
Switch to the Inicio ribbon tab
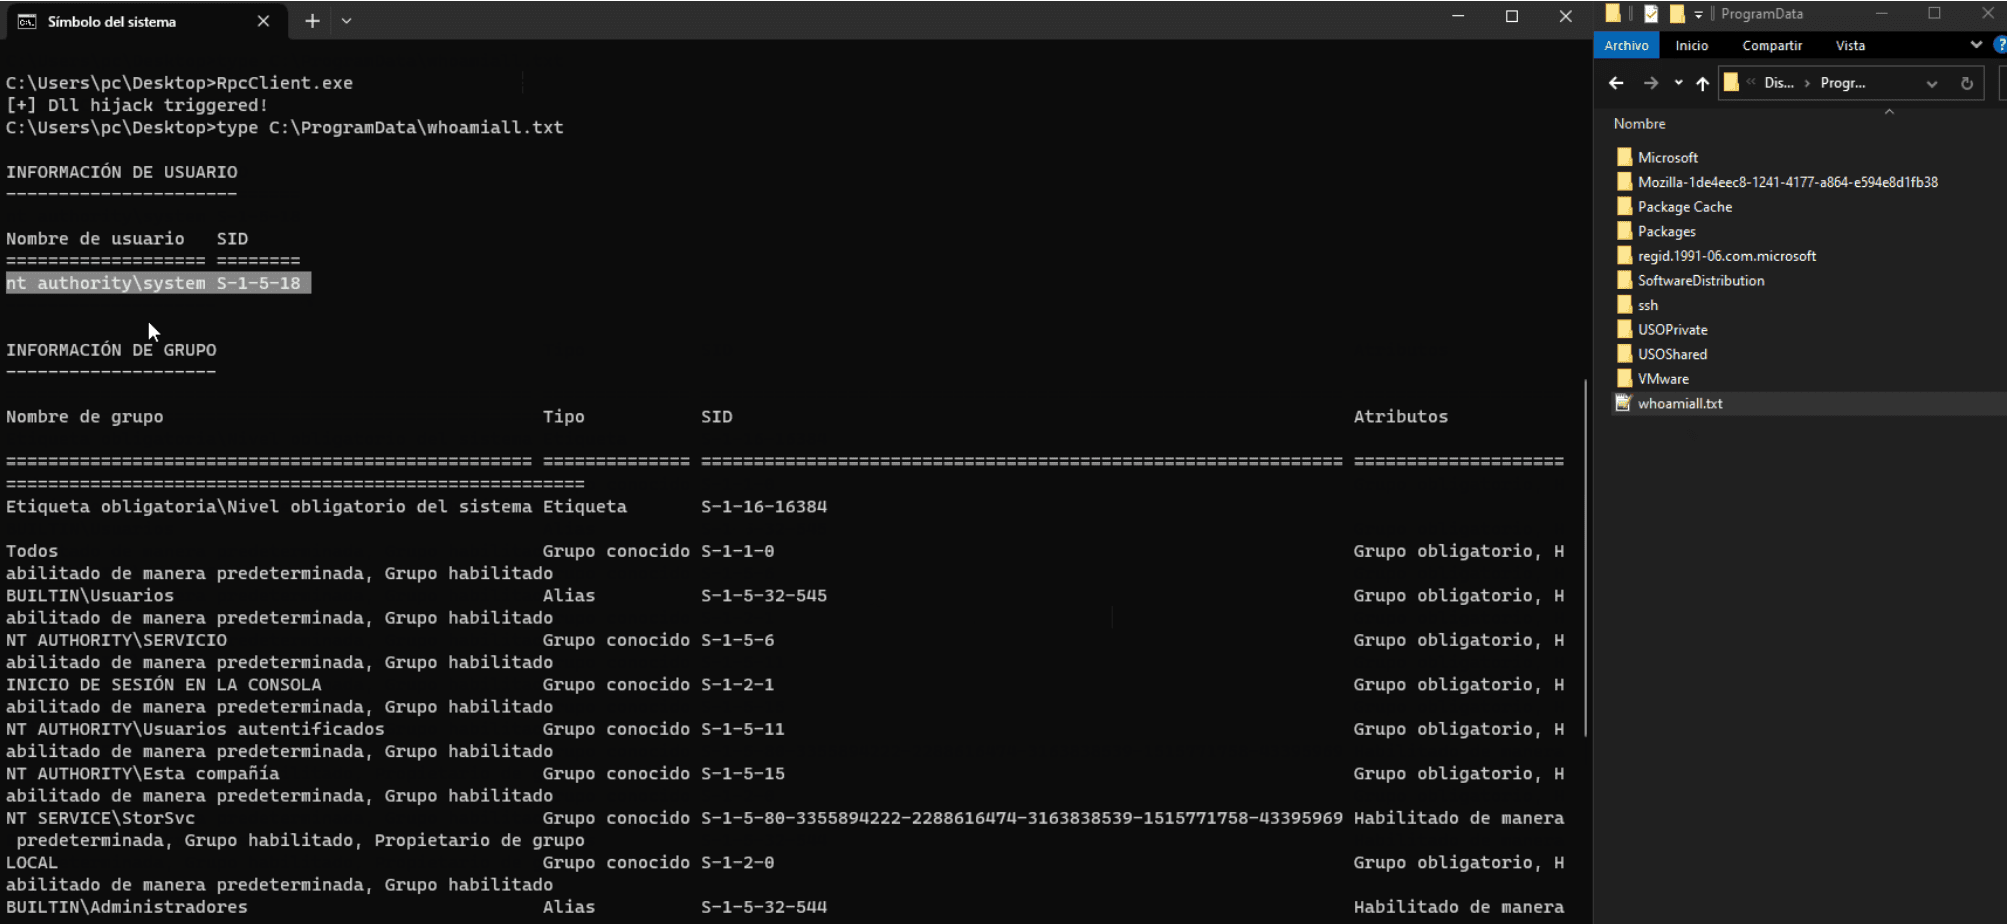1692,45
